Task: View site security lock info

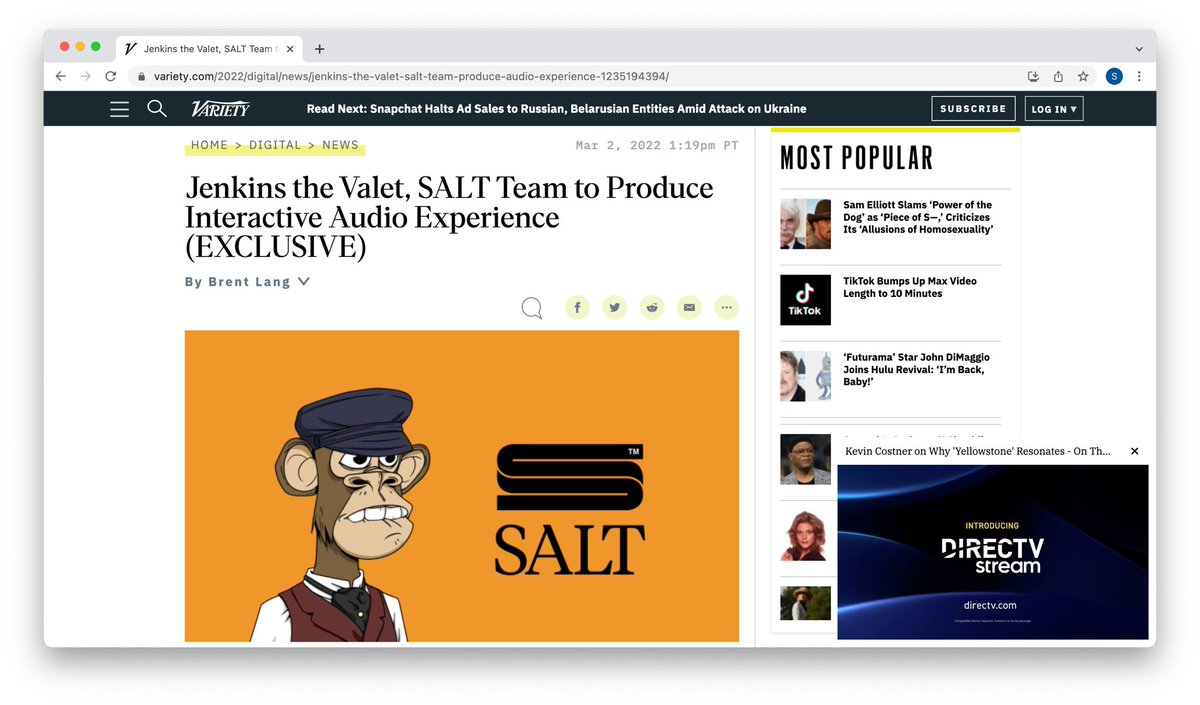Action: (142, 76)
